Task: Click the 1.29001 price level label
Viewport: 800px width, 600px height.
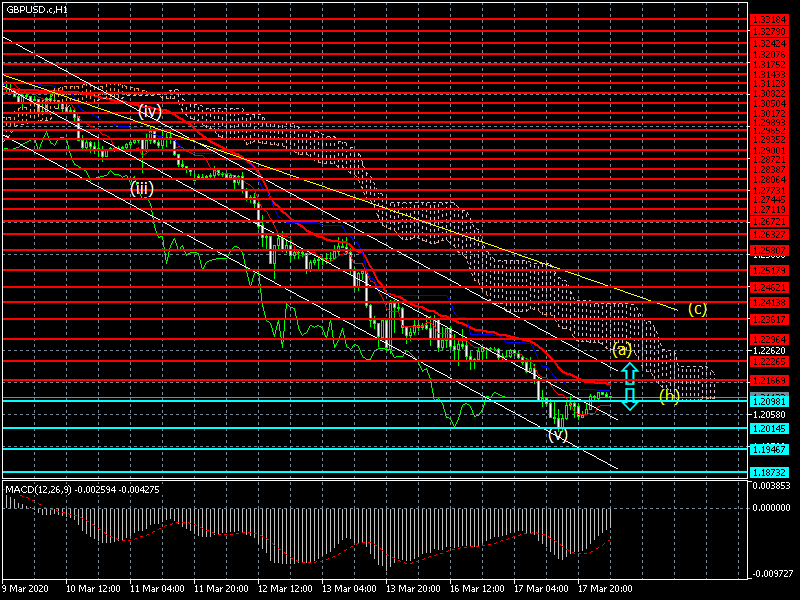Action: tap(769, 151)
